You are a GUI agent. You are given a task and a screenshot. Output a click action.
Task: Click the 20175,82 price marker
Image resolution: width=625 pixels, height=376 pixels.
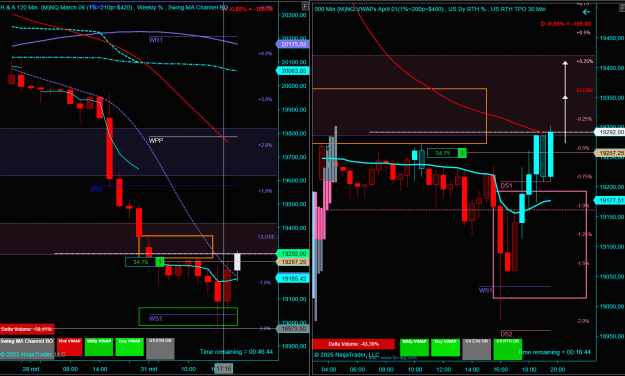(x=293, y=44)
